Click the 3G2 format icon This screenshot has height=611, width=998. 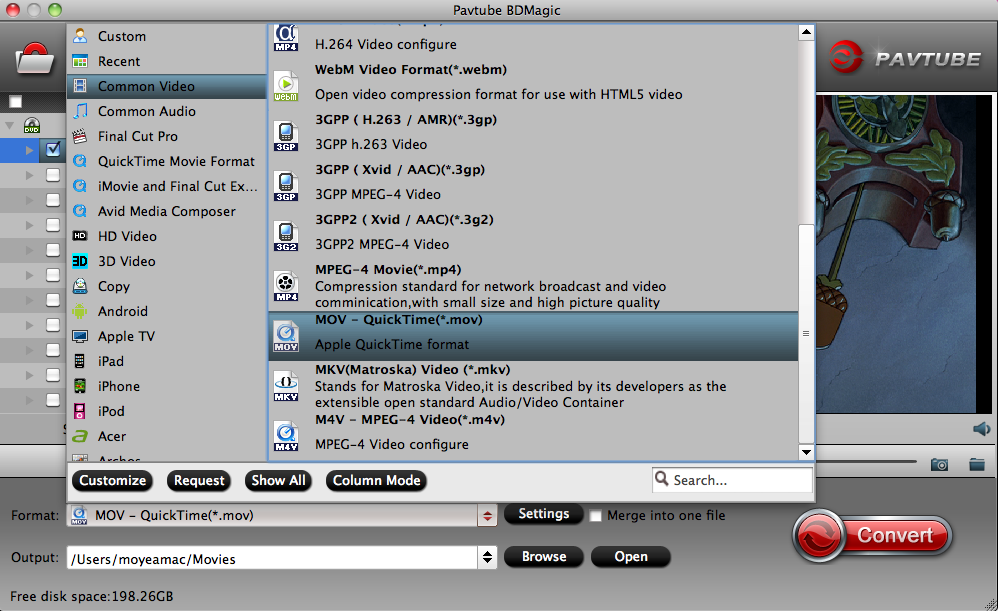click(286, 235)
